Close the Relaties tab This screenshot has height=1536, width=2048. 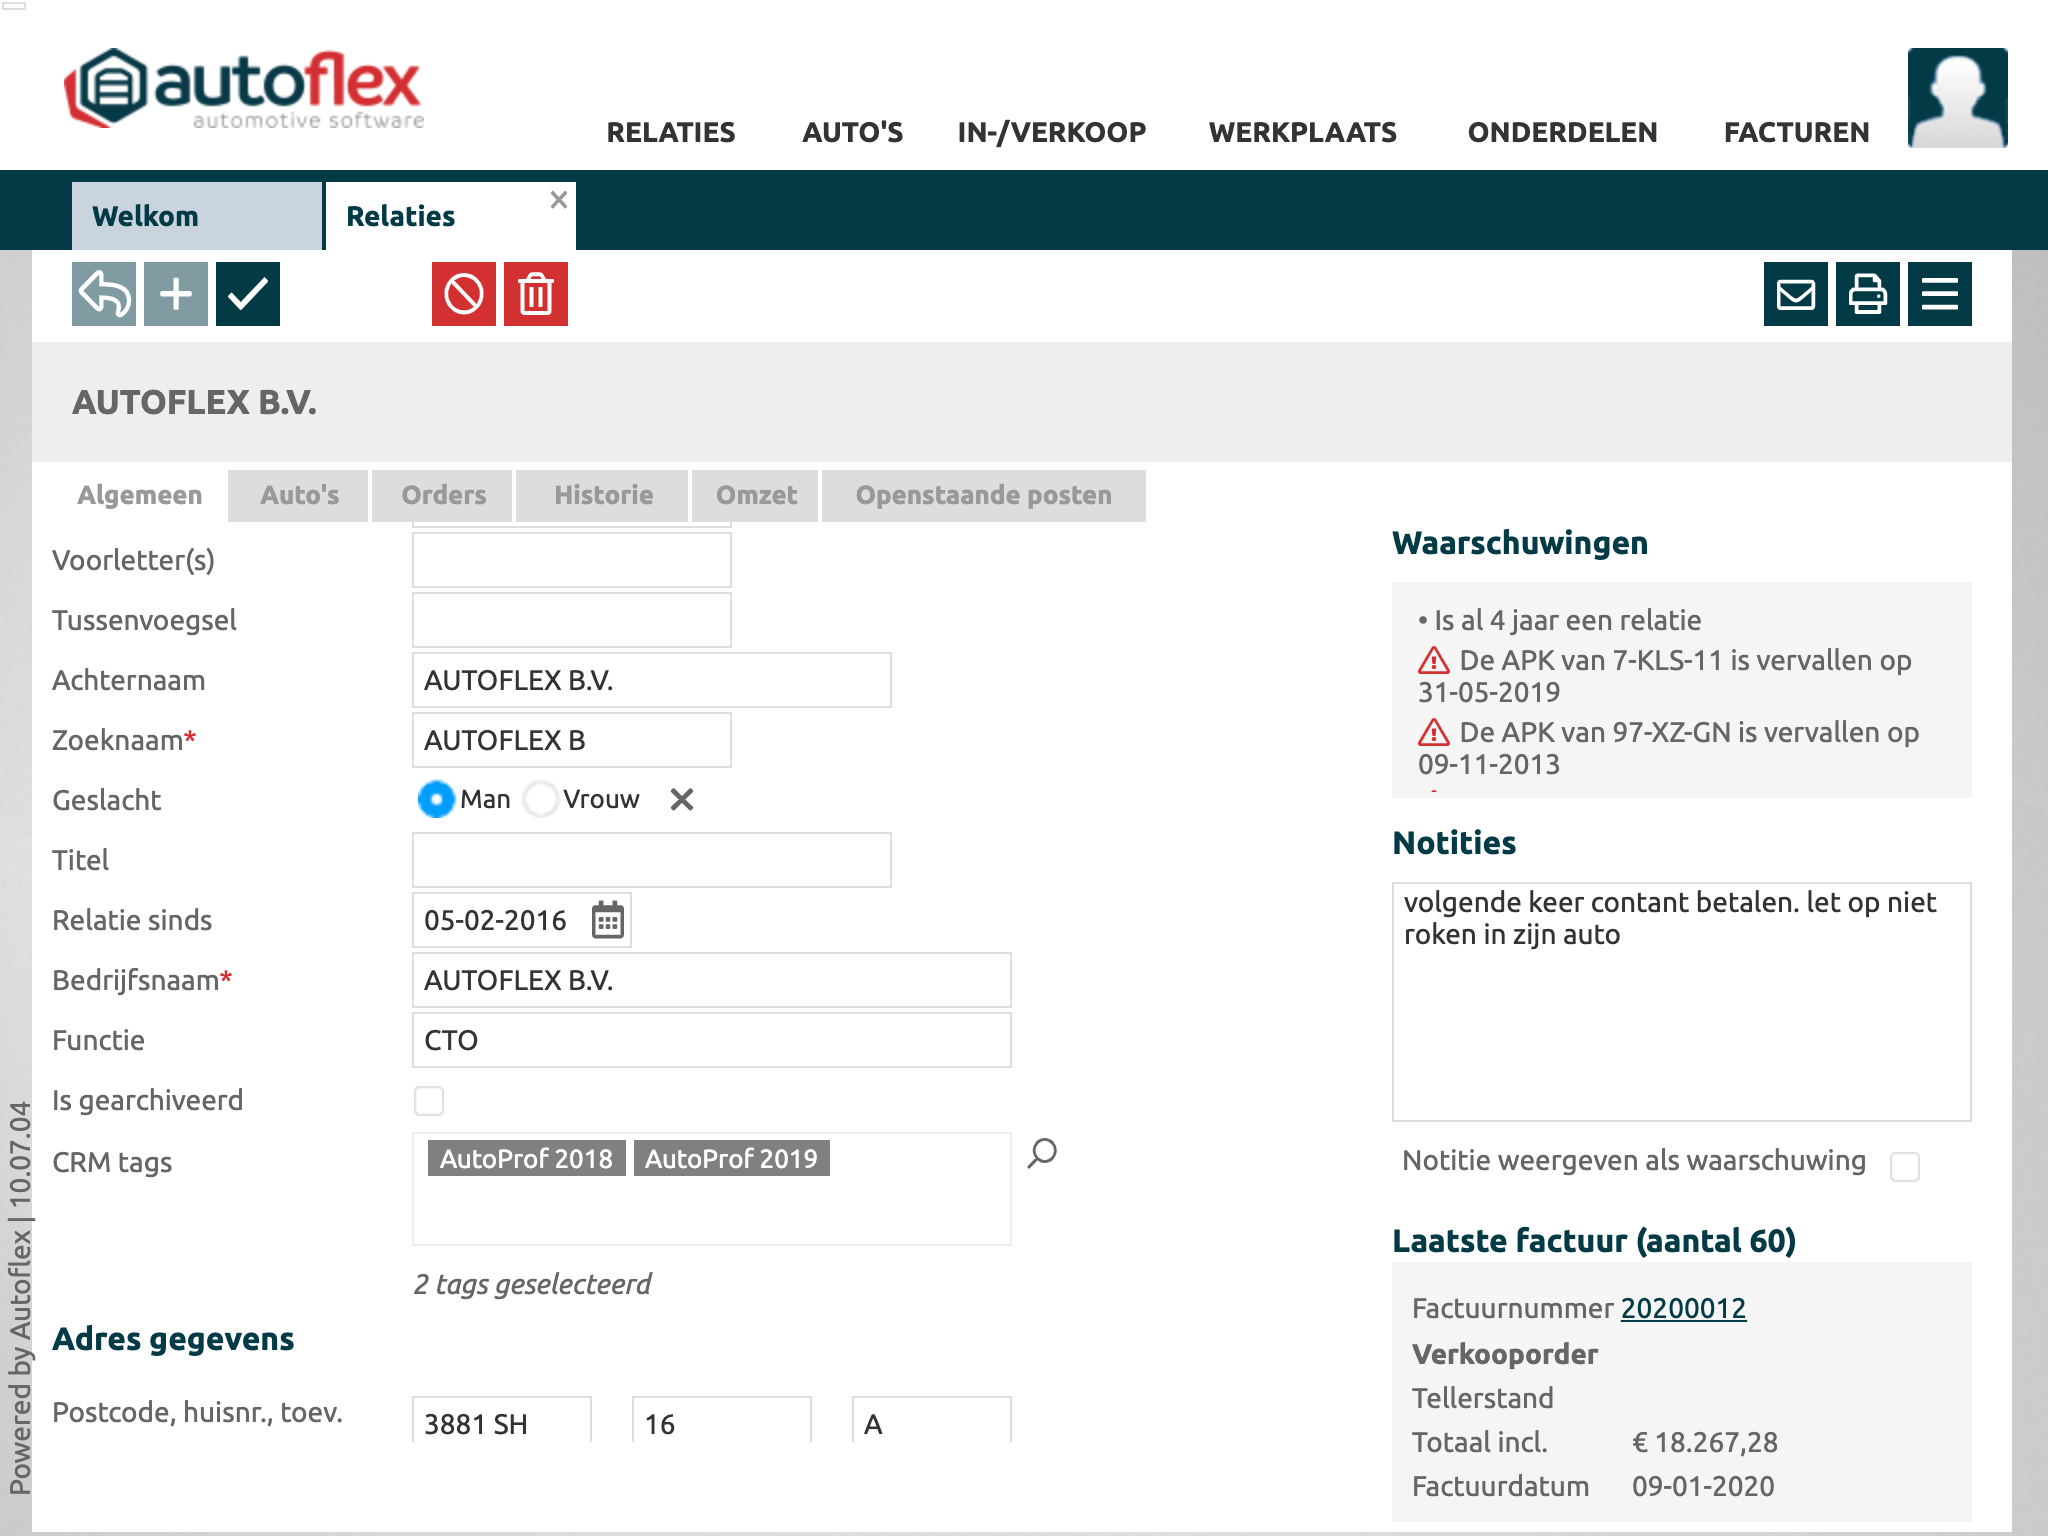click(559, 200)
